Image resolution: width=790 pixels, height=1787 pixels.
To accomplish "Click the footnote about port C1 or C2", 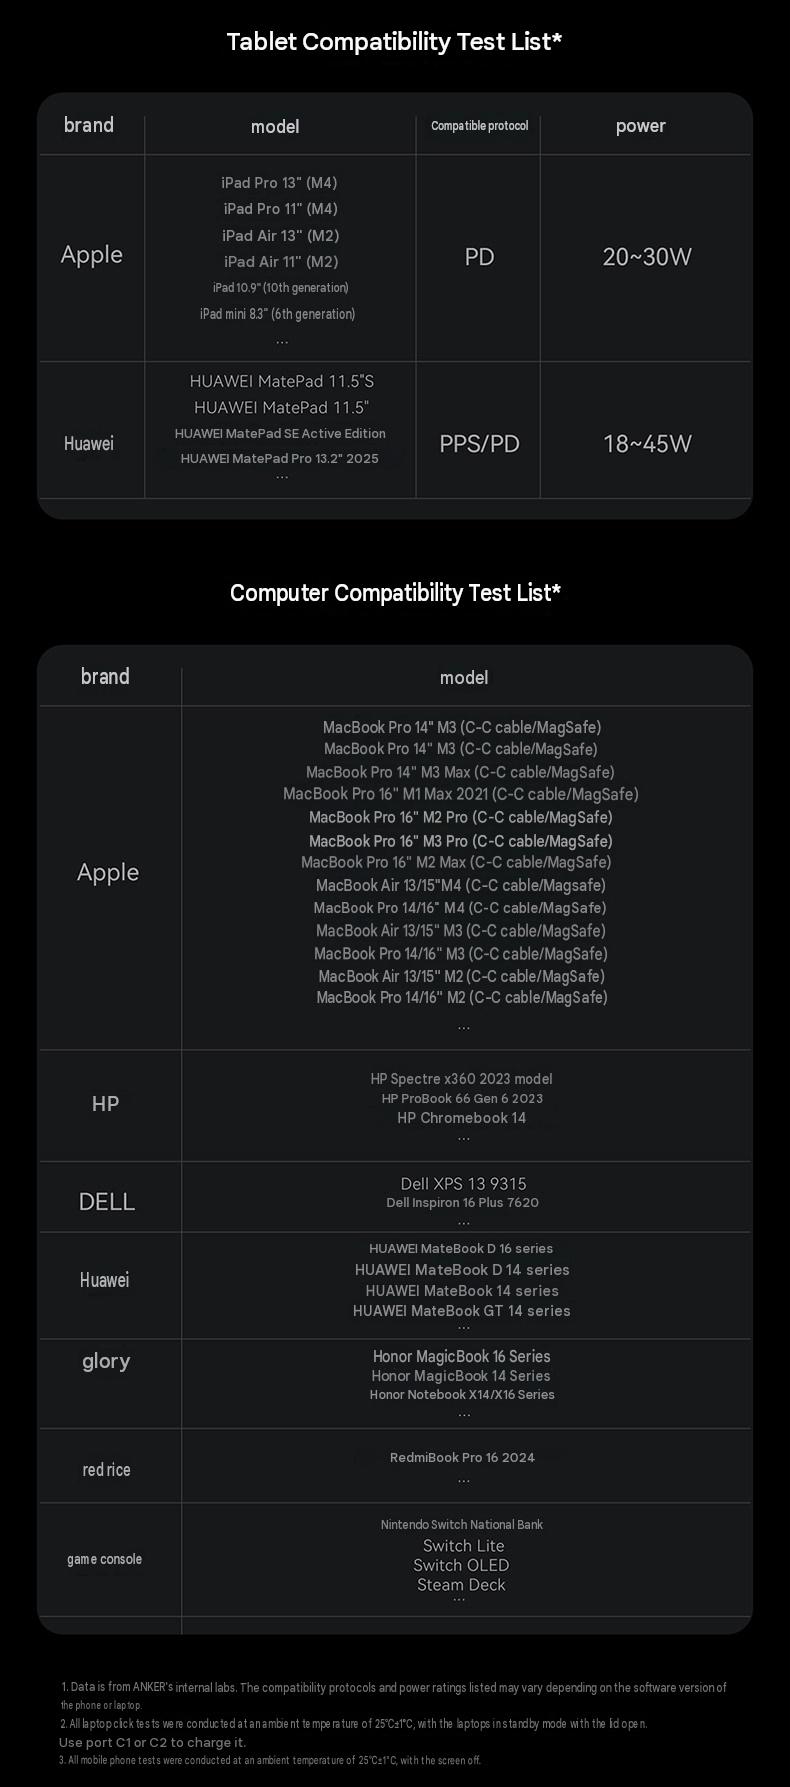I will click(x=152, y=1742).
